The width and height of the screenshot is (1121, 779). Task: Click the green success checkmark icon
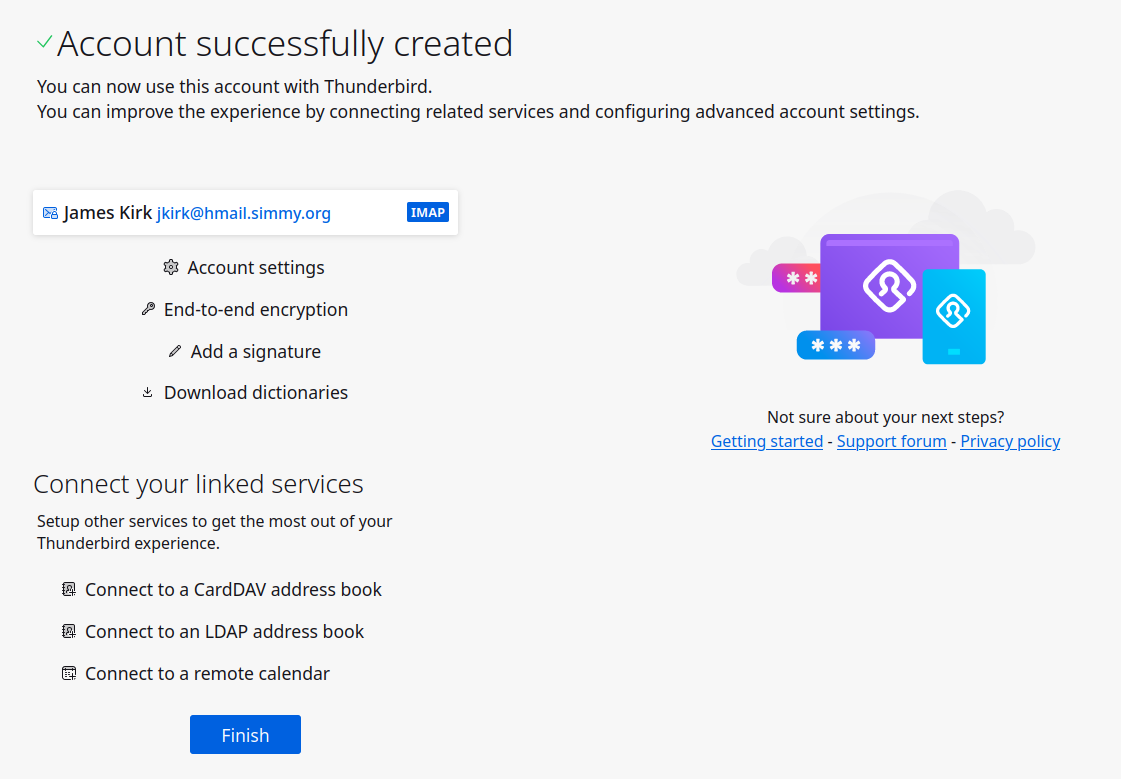click(44, 42)
